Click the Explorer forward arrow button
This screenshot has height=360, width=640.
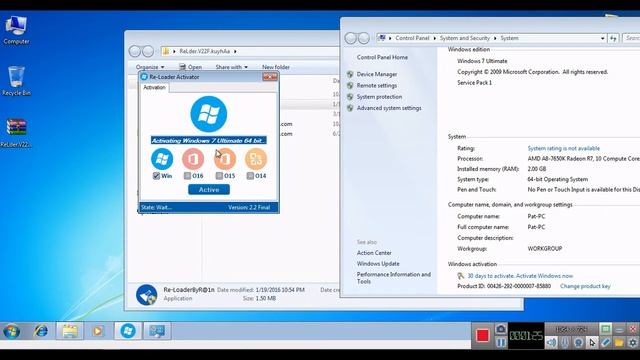click(148, 51)
